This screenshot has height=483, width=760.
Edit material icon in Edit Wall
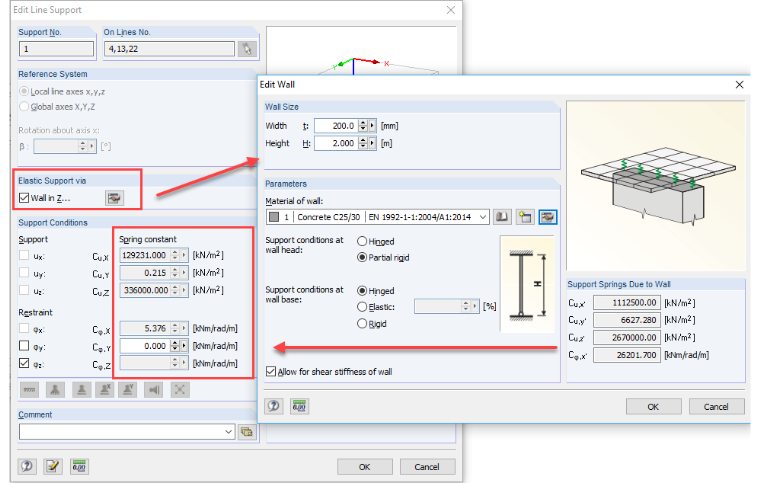tap(548, 217)
